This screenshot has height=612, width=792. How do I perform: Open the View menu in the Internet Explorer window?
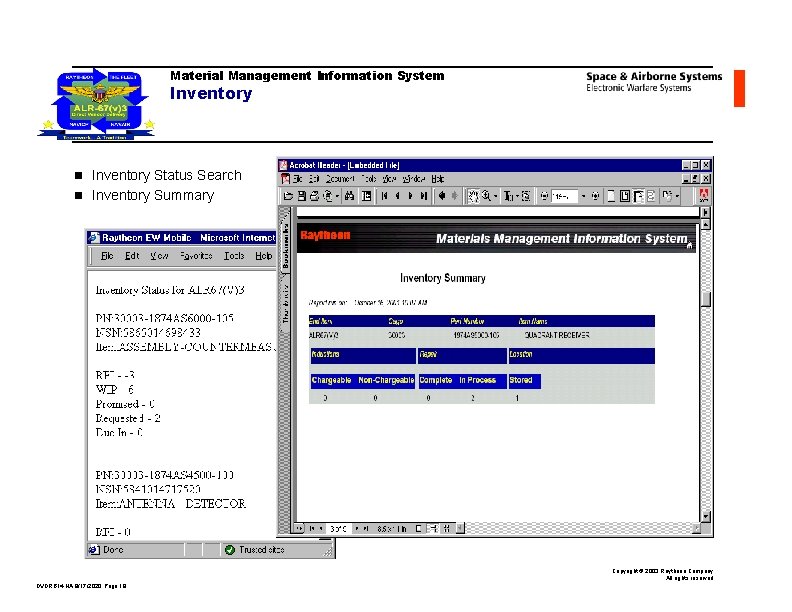[159, 256]
